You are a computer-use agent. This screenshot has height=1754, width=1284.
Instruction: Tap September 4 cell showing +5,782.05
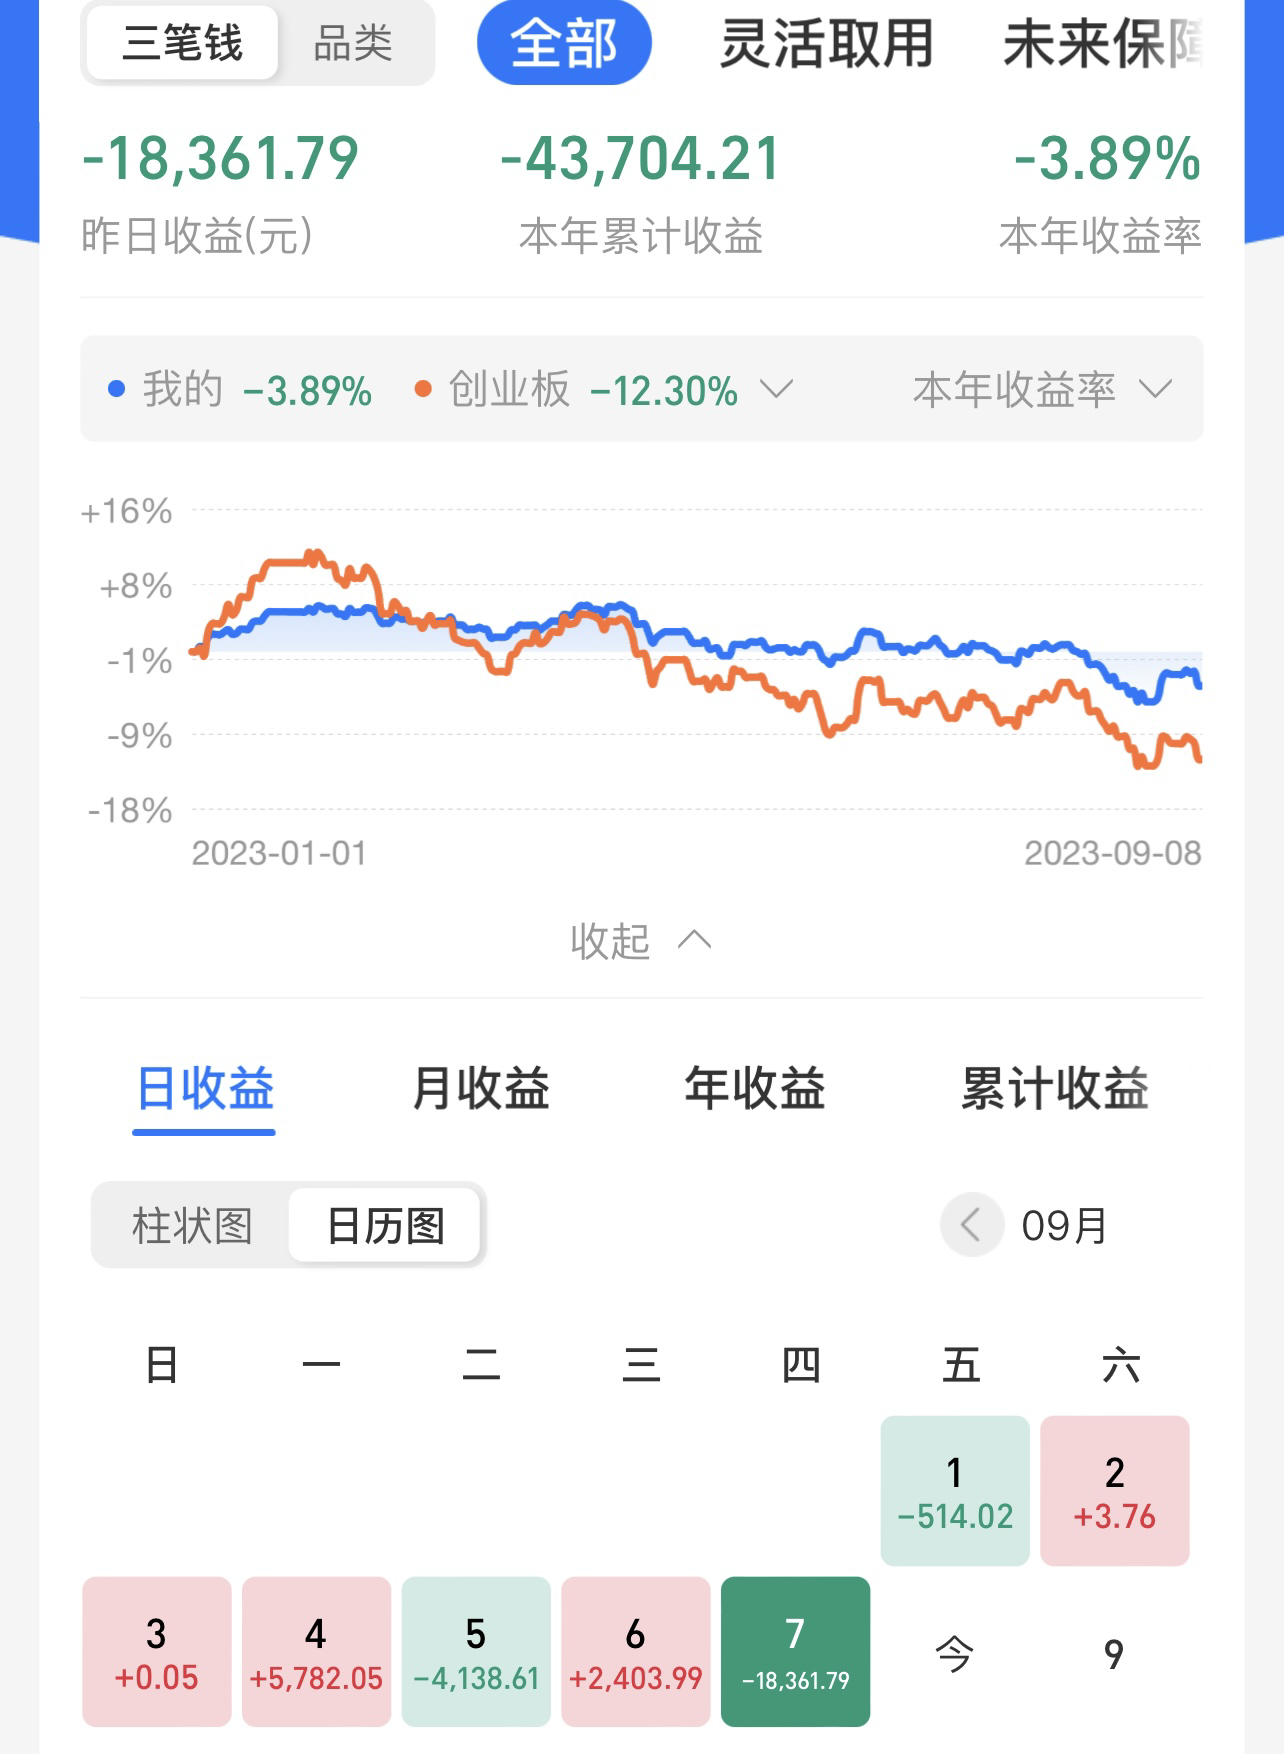[x=316, y=1651]
